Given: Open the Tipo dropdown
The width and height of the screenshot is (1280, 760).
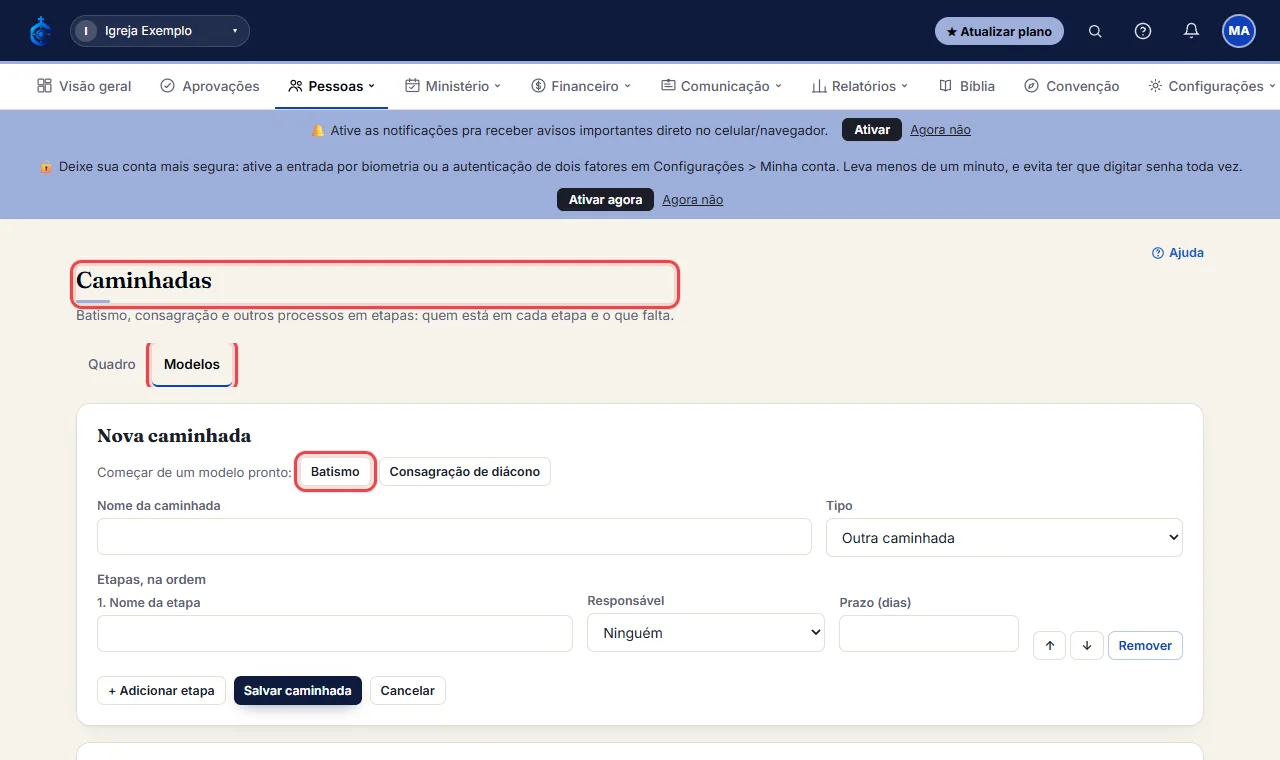Looking at the screenshot, I should pyautogui.click(x=1004, y=537).
